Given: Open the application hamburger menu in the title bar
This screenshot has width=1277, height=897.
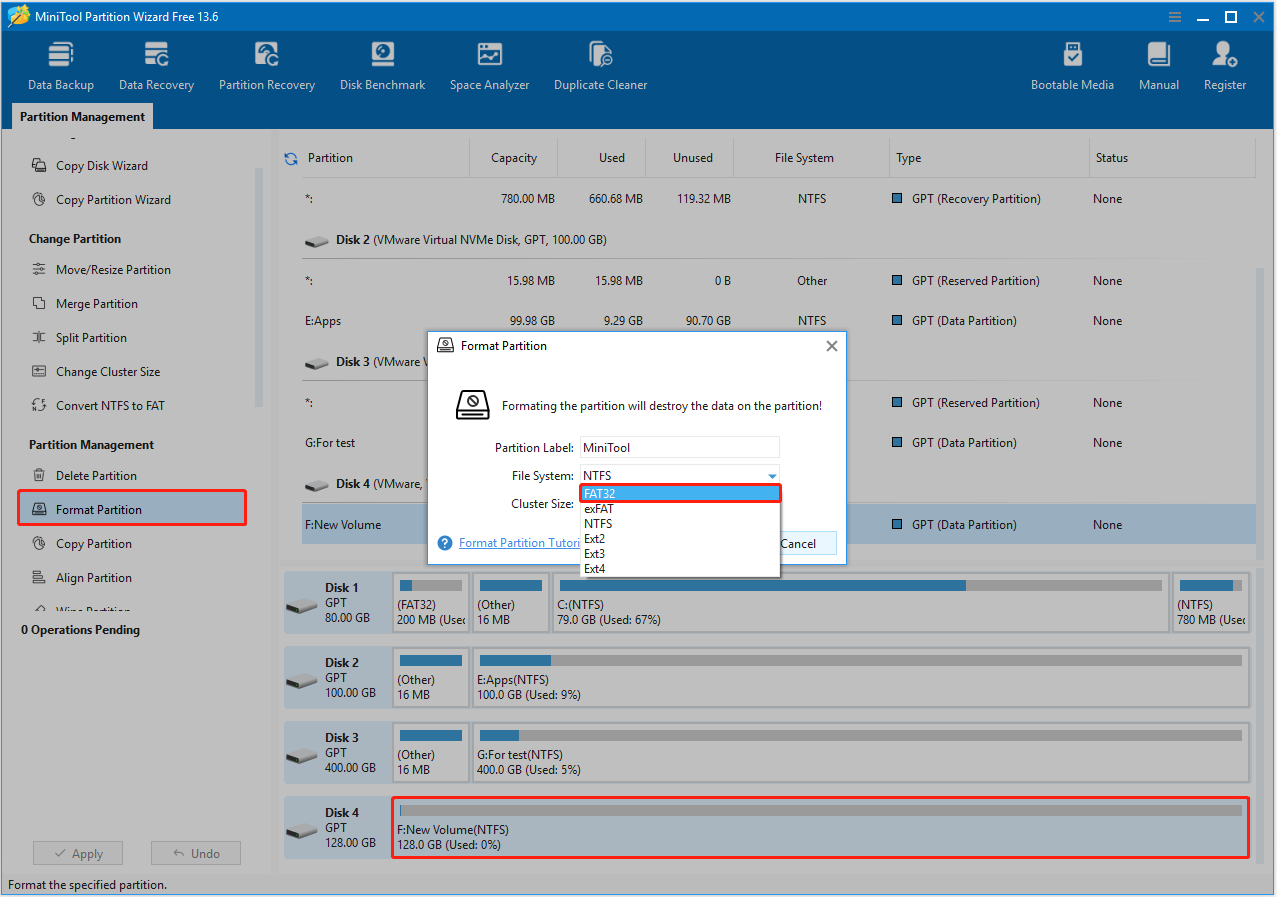Looking at the screenshot, I should click(x=1175, y=17).
